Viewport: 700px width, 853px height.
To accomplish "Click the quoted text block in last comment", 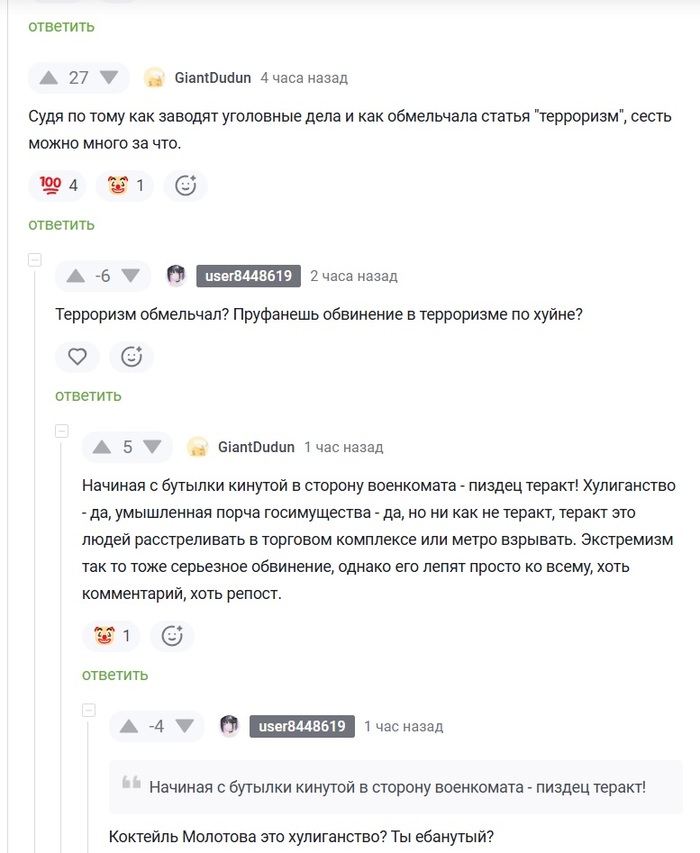I will 396,786.
